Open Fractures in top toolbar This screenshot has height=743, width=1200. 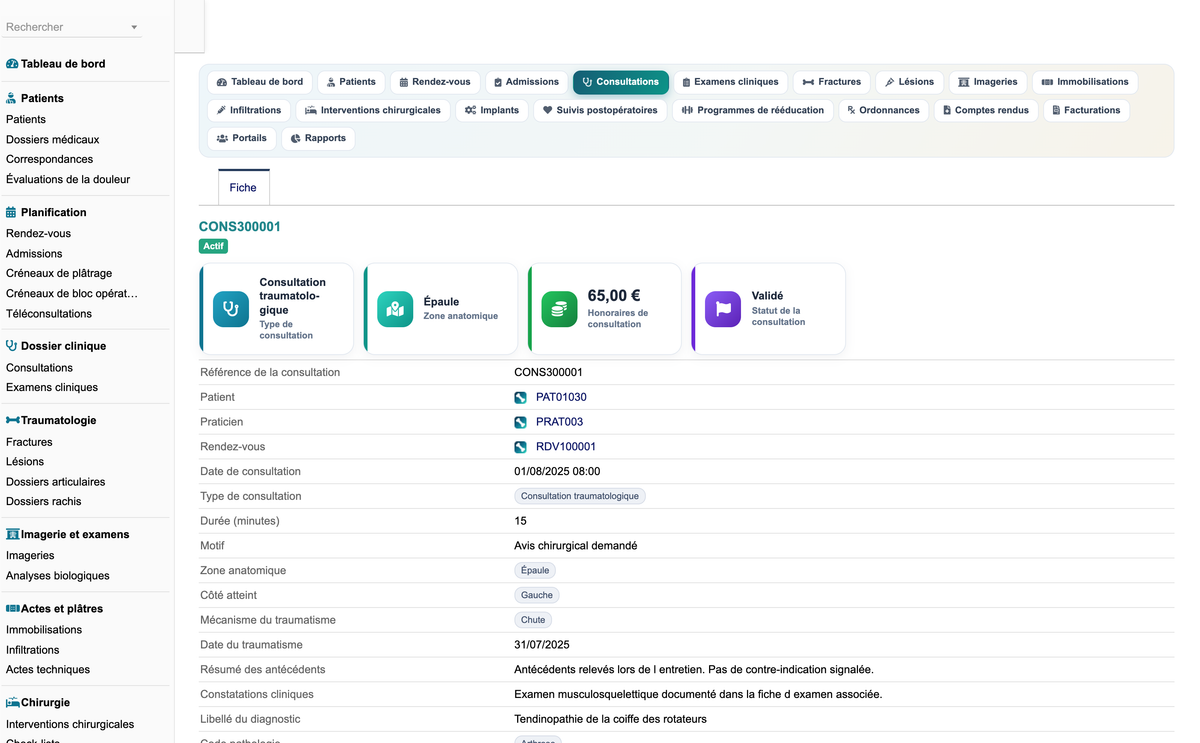(832, 82)
